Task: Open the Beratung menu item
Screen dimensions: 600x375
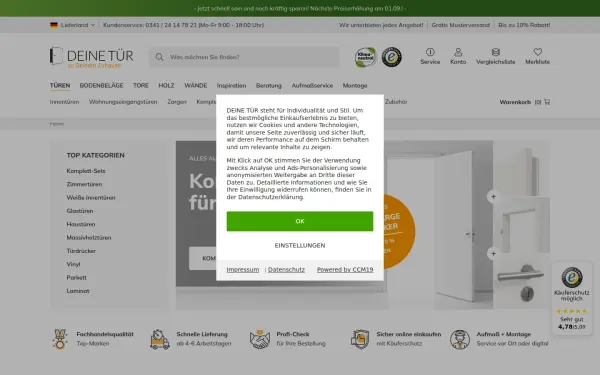Action: (269, 85)
